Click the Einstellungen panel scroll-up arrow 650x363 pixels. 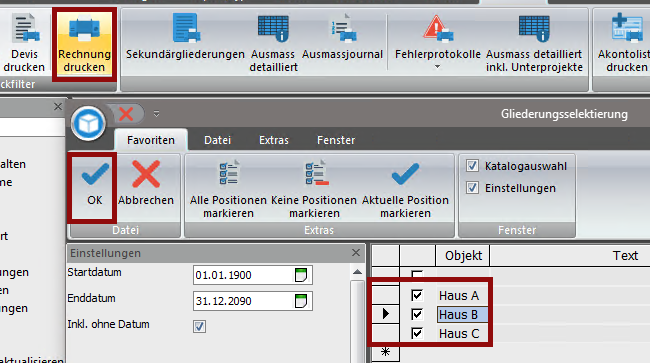357,272
